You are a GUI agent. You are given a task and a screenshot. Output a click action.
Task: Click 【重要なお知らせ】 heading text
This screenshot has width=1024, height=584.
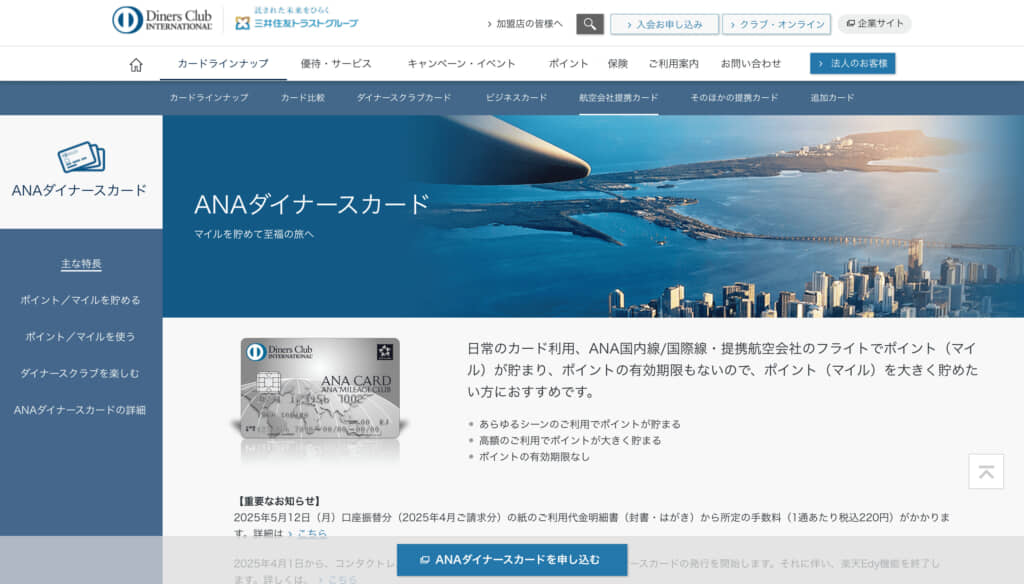click(x=278, y=501)
